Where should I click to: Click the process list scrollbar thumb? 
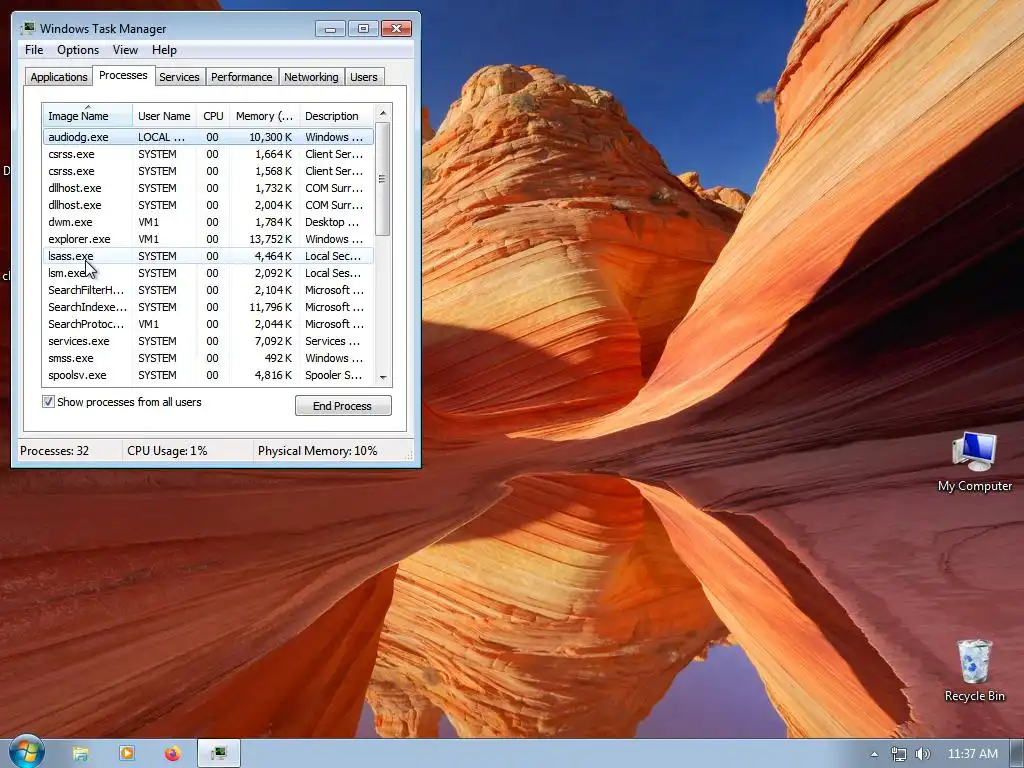click(x=383, y=179)
